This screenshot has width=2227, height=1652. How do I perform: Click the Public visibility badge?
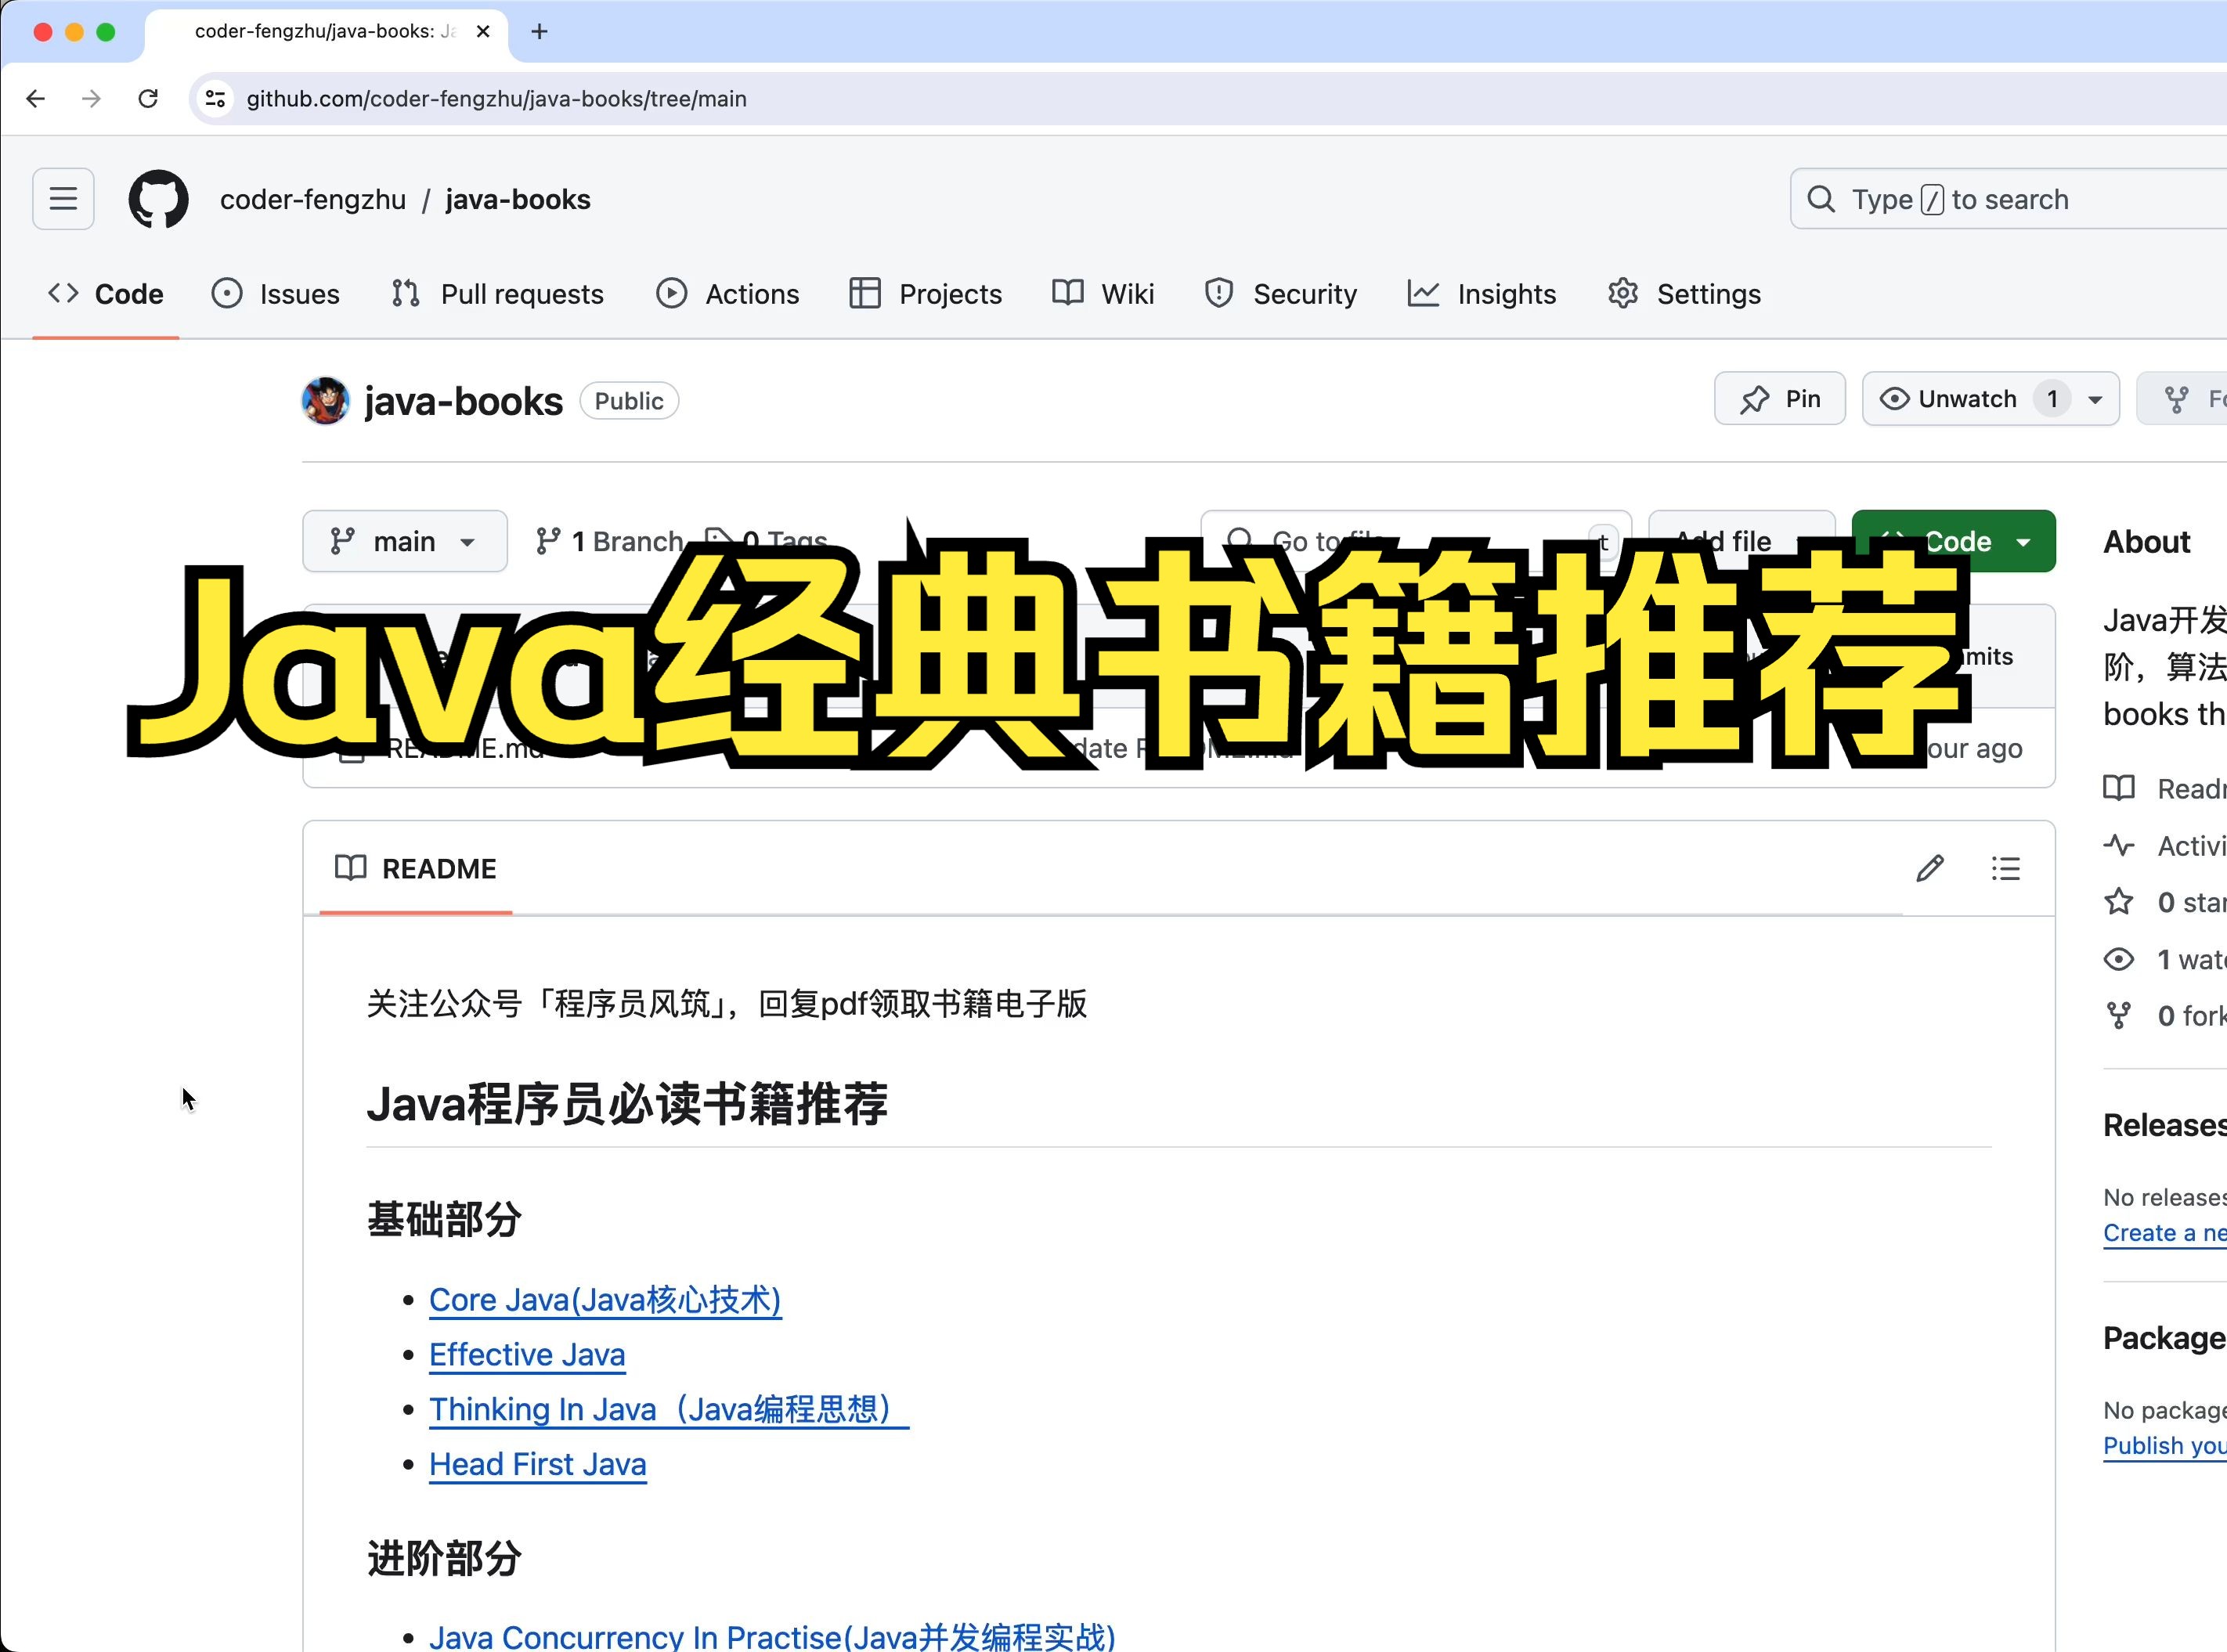coord(629,401)
